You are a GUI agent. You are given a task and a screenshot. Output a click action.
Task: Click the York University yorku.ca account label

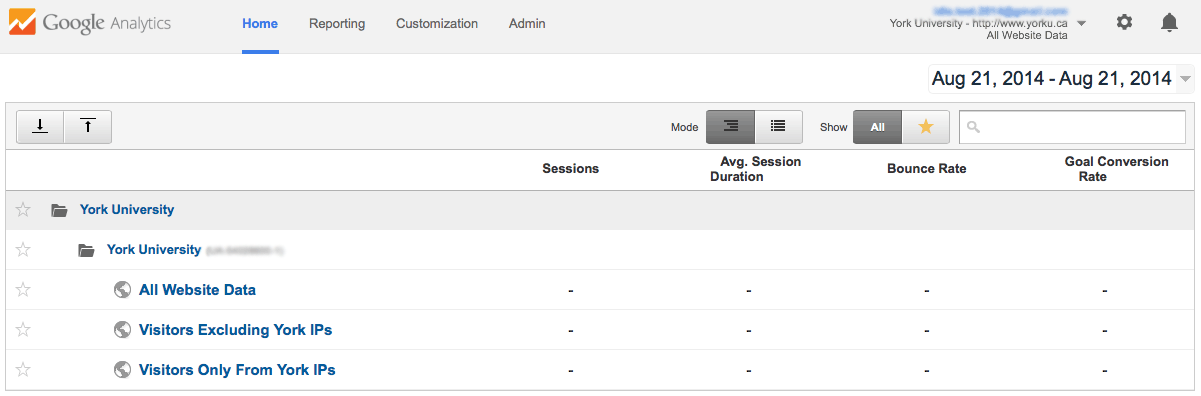[x=978, y=23]
